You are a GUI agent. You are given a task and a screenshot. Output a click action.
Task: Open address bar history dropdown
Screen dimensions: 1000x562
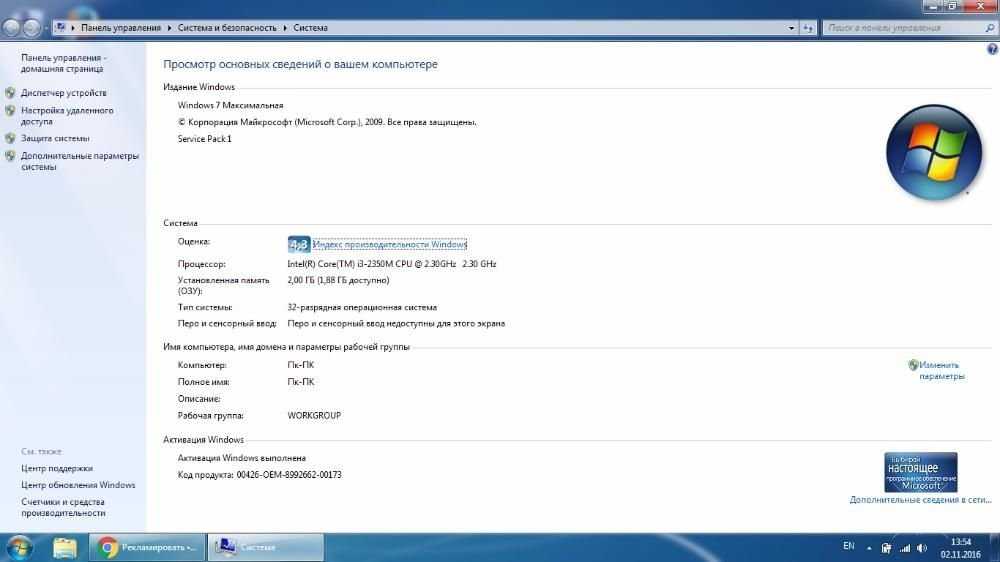[791, 28]
